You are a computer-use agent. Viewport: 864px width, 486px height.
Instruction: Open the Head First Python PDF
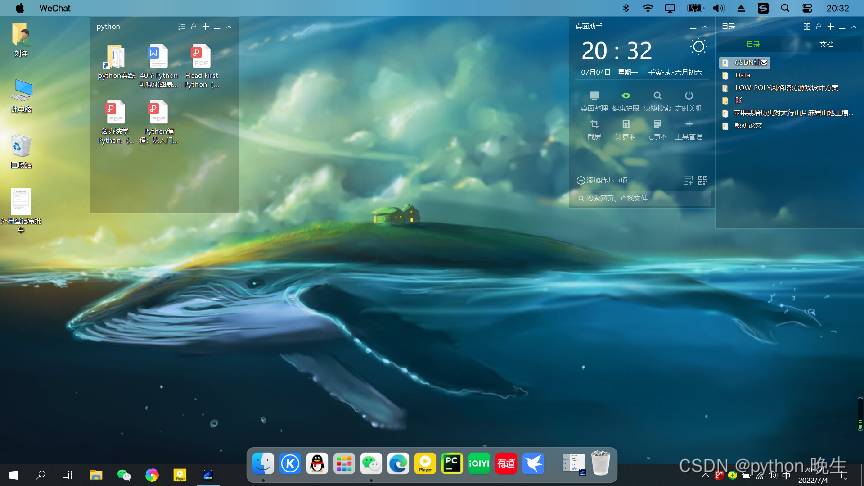tap(201, 66)
